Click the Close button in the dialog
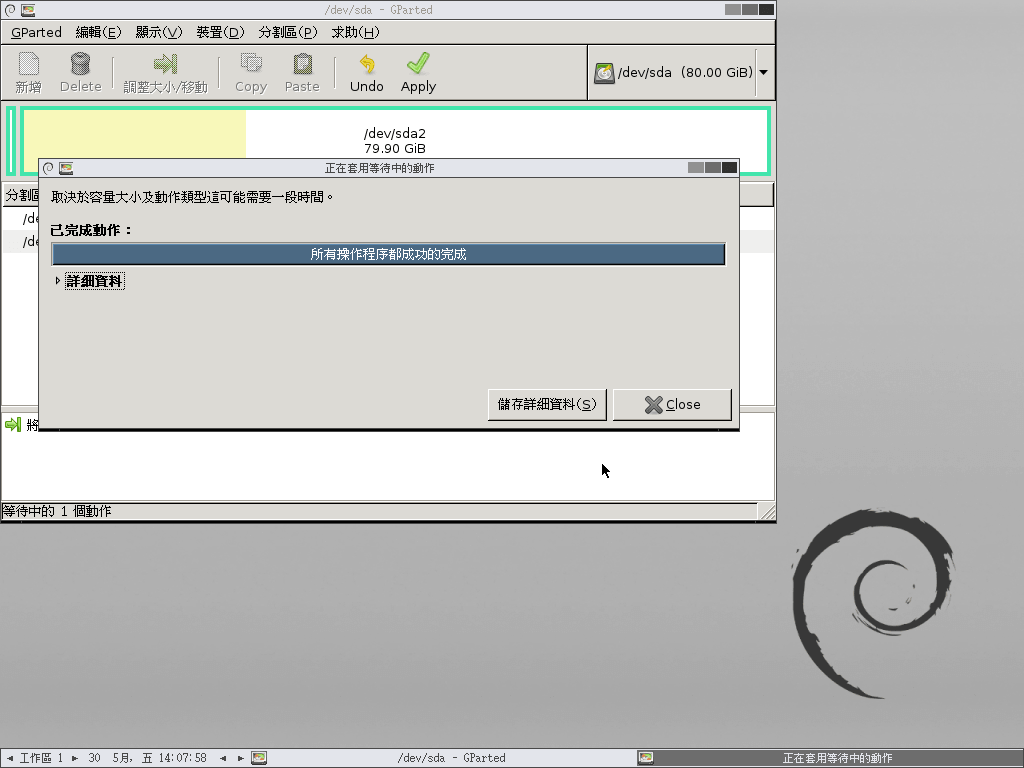 [671, 404]
